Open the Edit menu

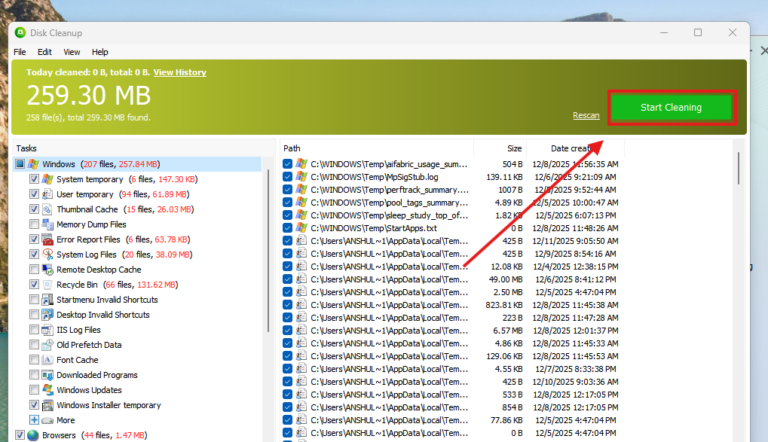click(45, 52)
